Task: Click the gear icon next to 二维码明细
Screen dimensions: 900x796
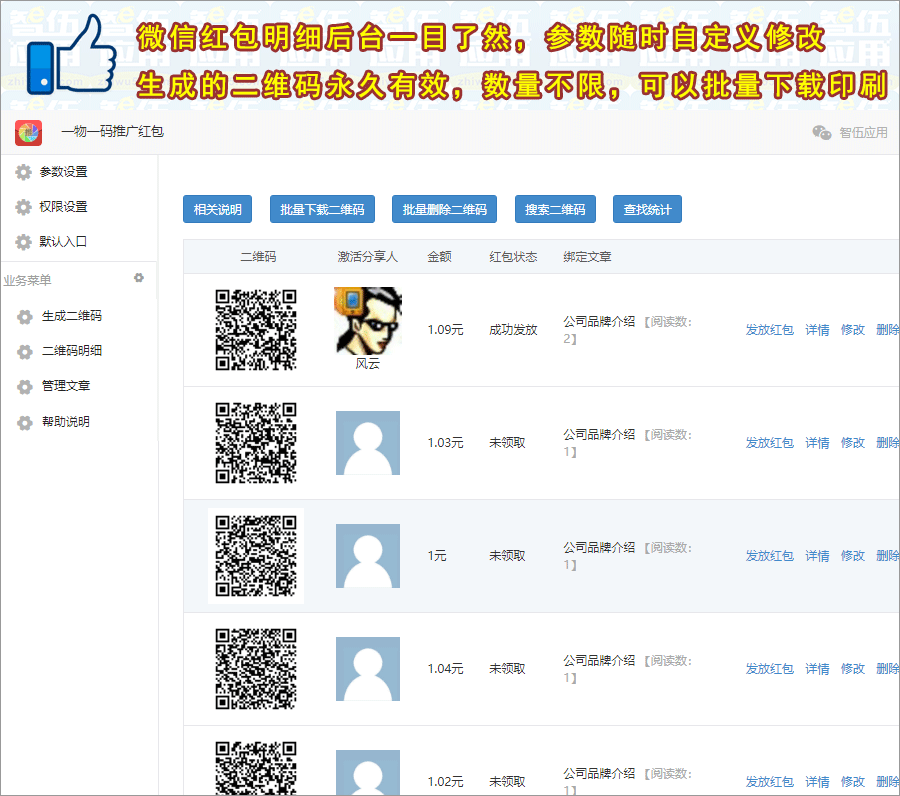Action: pyautogui.click(x=25, y=352)
